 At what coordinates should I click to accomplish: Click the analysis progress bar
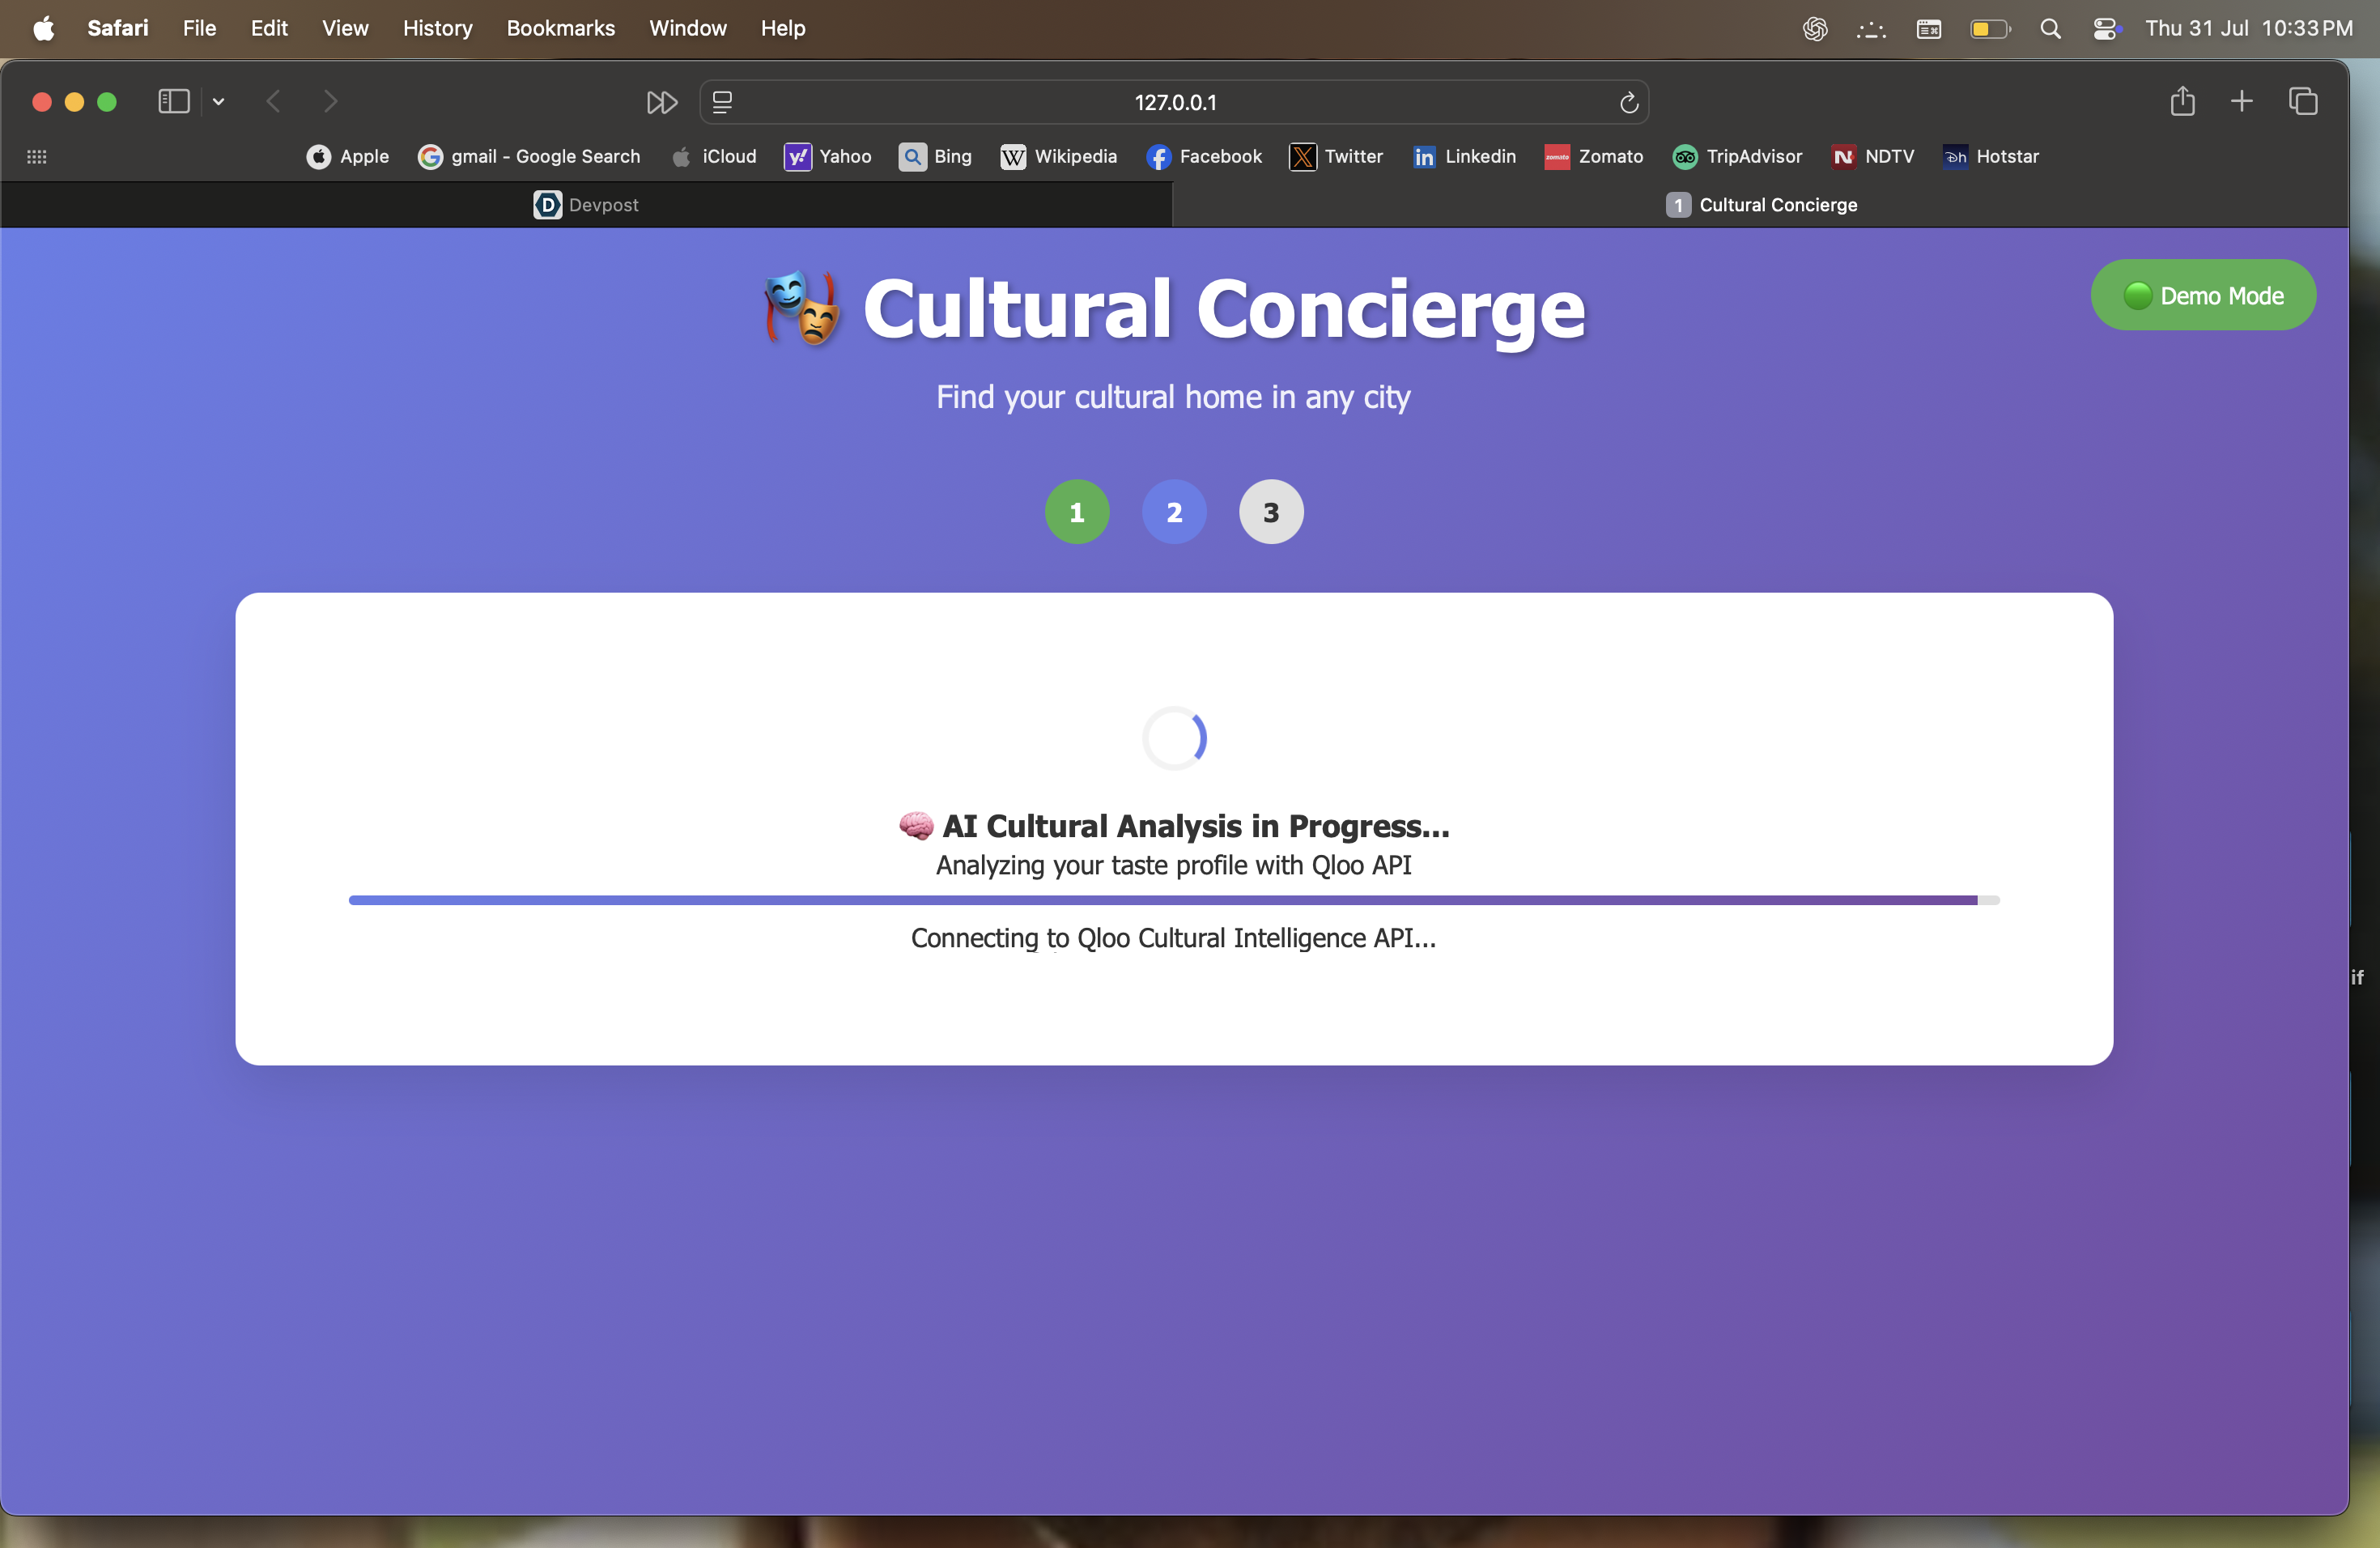(x=1173, y=900)
